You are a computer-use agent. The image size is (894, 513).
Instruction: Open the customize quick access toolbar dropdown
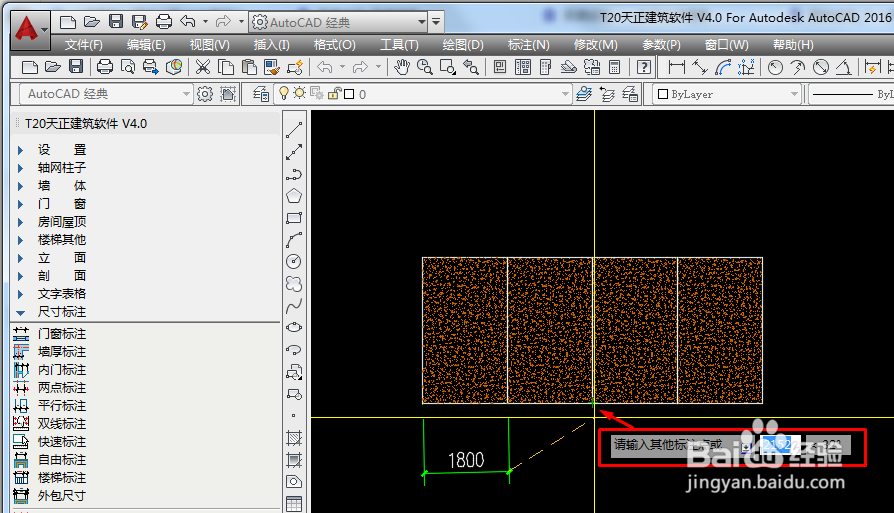pos(436,22)
